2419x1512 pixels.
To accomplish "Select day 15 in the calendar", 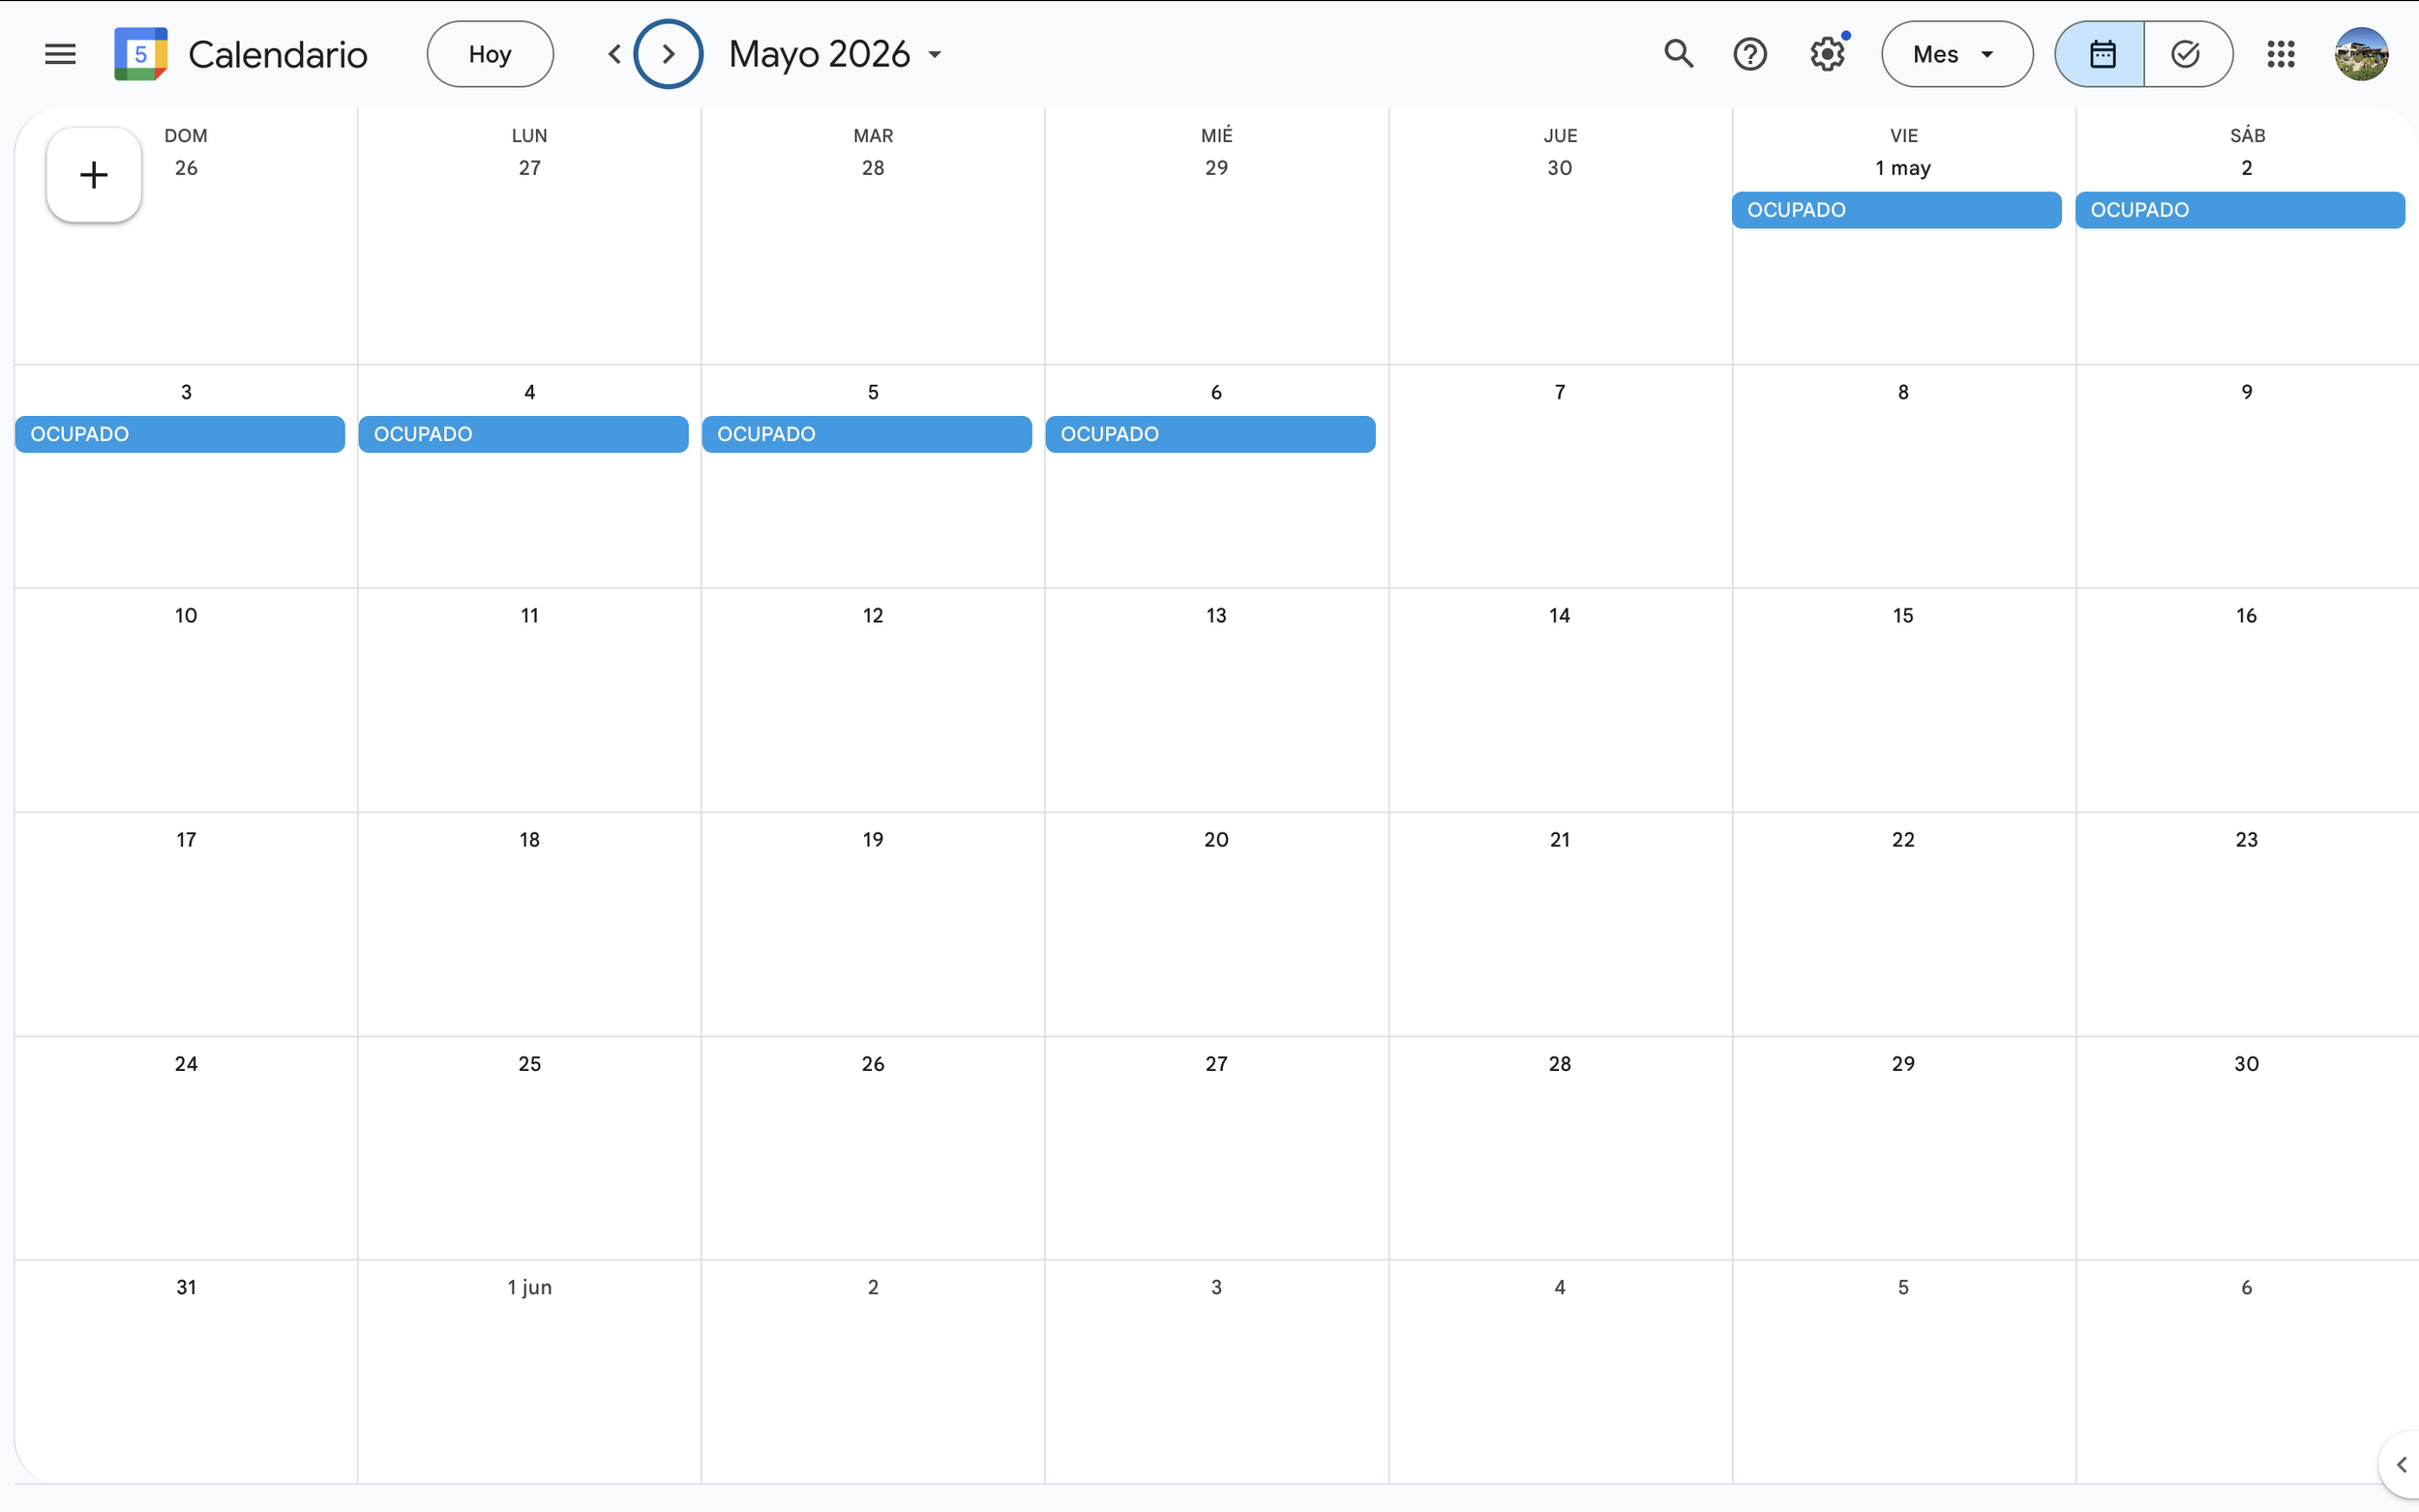I will (1903, 616).
